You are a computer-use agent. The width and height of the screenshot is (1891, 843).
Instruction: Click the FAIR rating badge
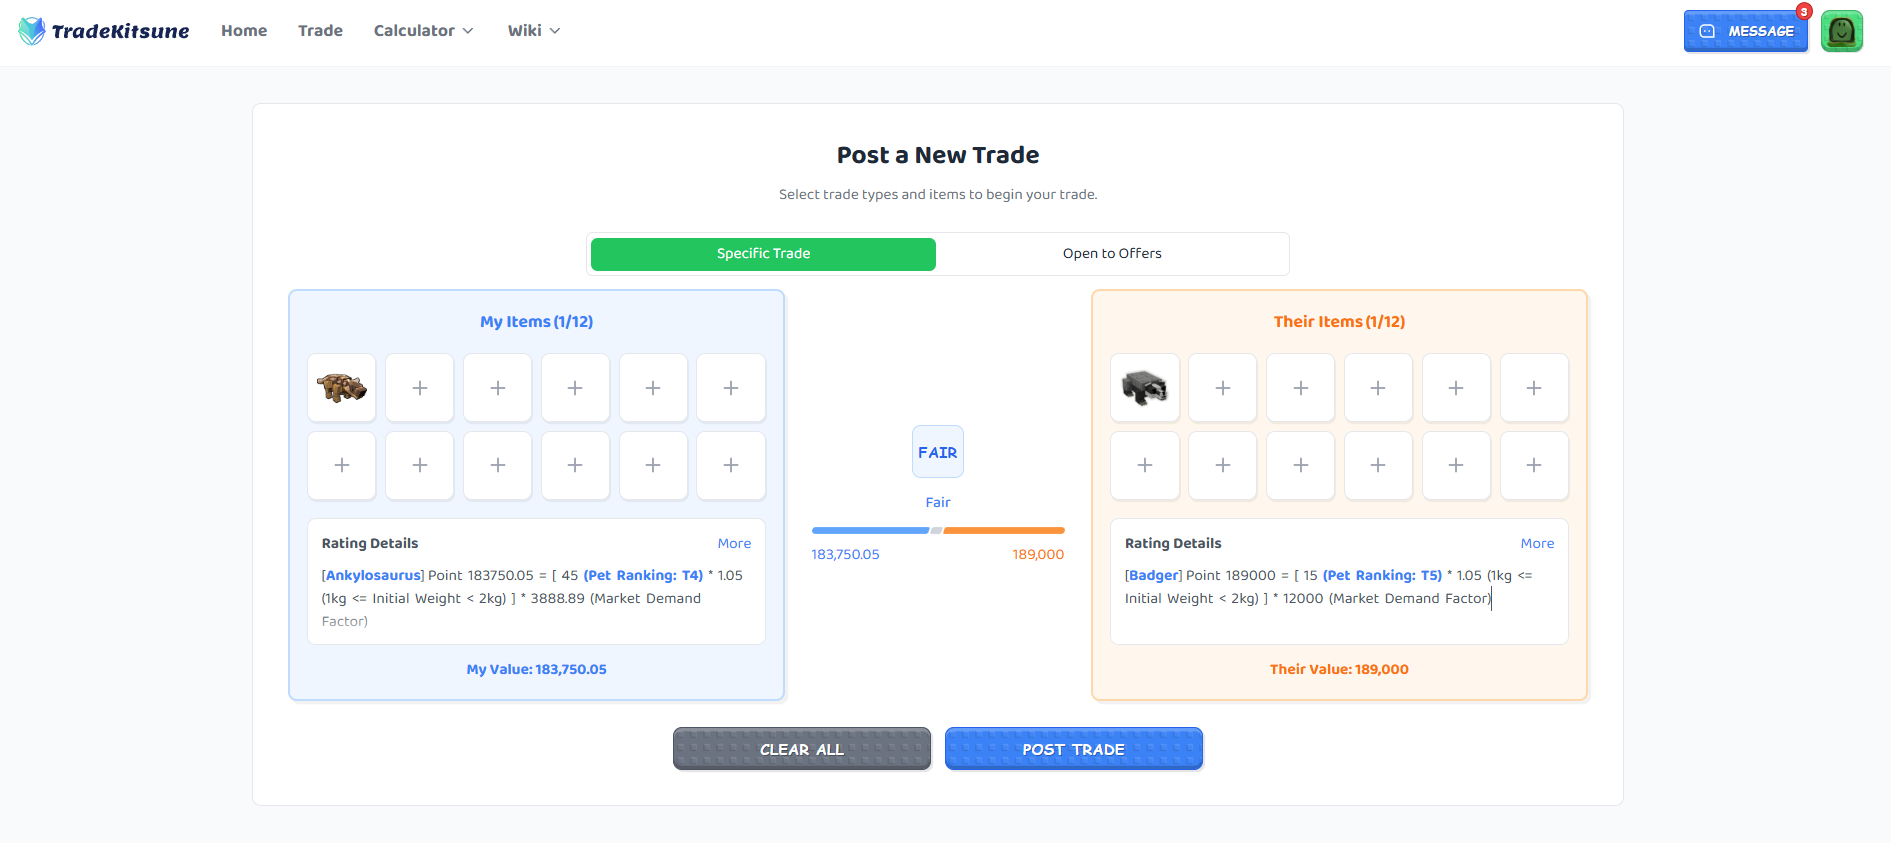click(937, 451)
